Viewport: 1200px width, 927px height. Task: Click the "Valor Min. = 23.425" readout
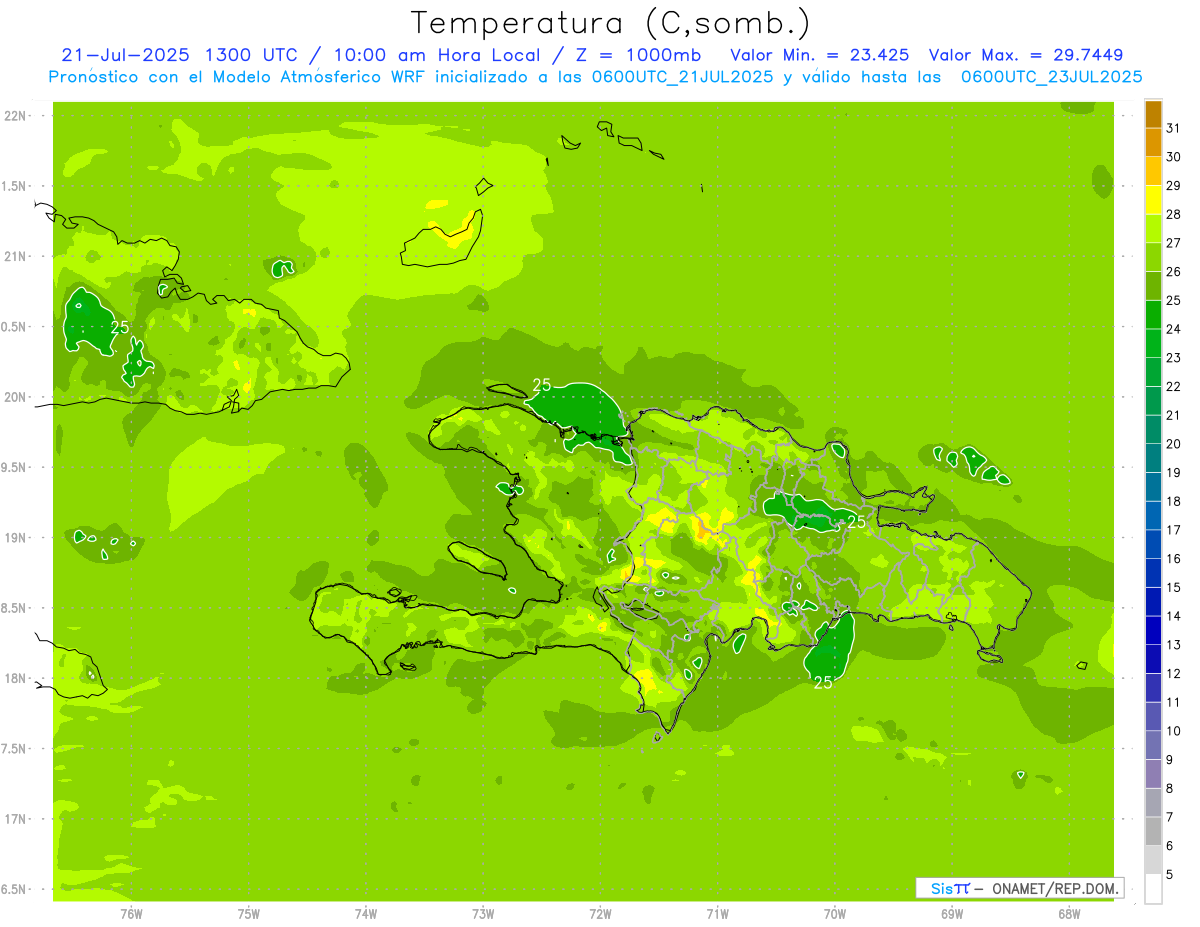pos(820,55)
